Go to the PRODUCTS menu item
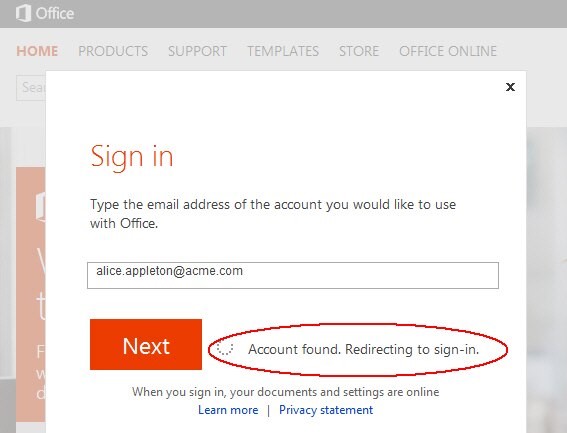The height and width of the screenshot is (433, 567). click(x=113, y=51)
